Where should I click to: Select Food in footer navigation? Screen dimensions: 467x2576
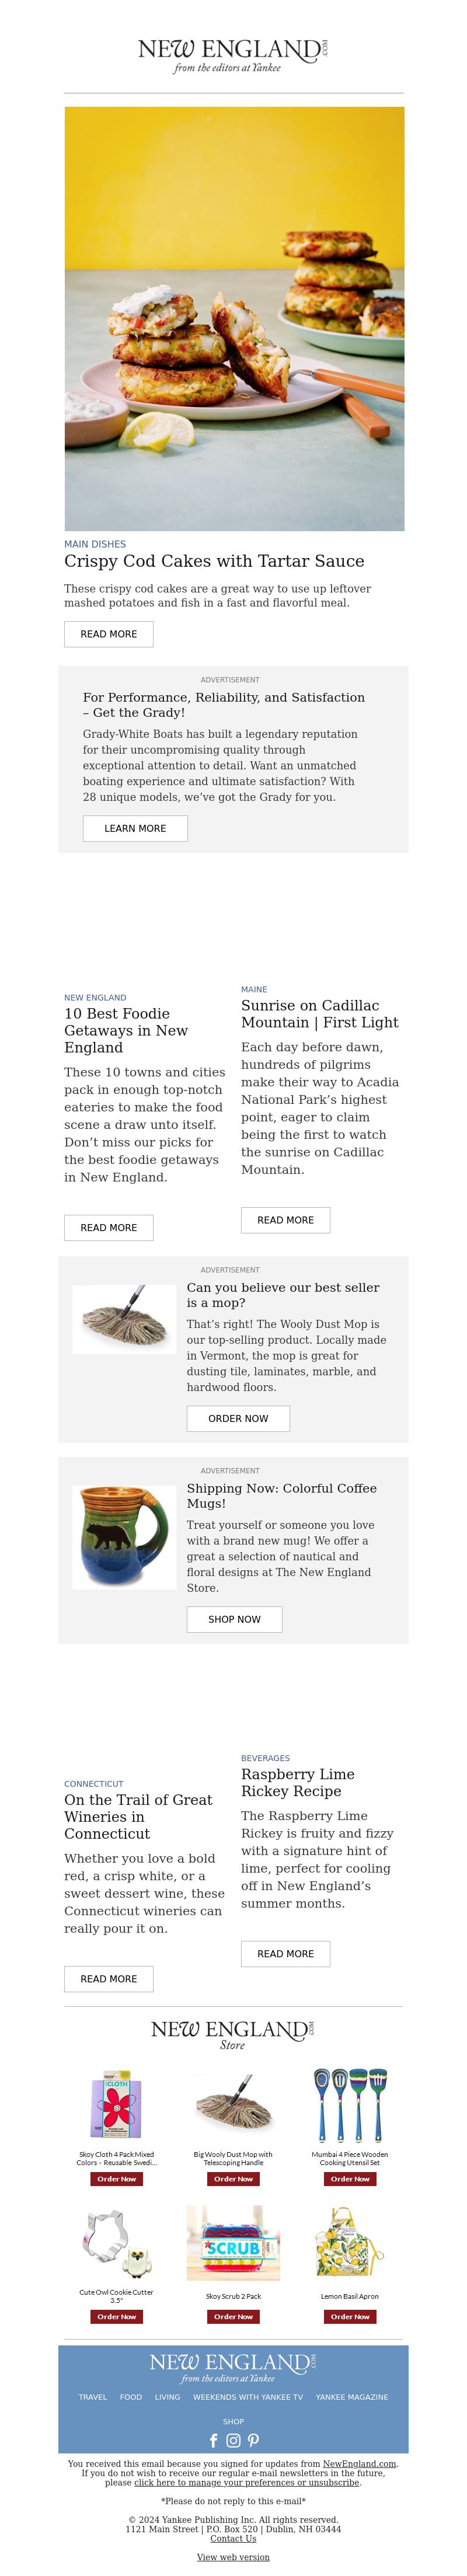131,2397
